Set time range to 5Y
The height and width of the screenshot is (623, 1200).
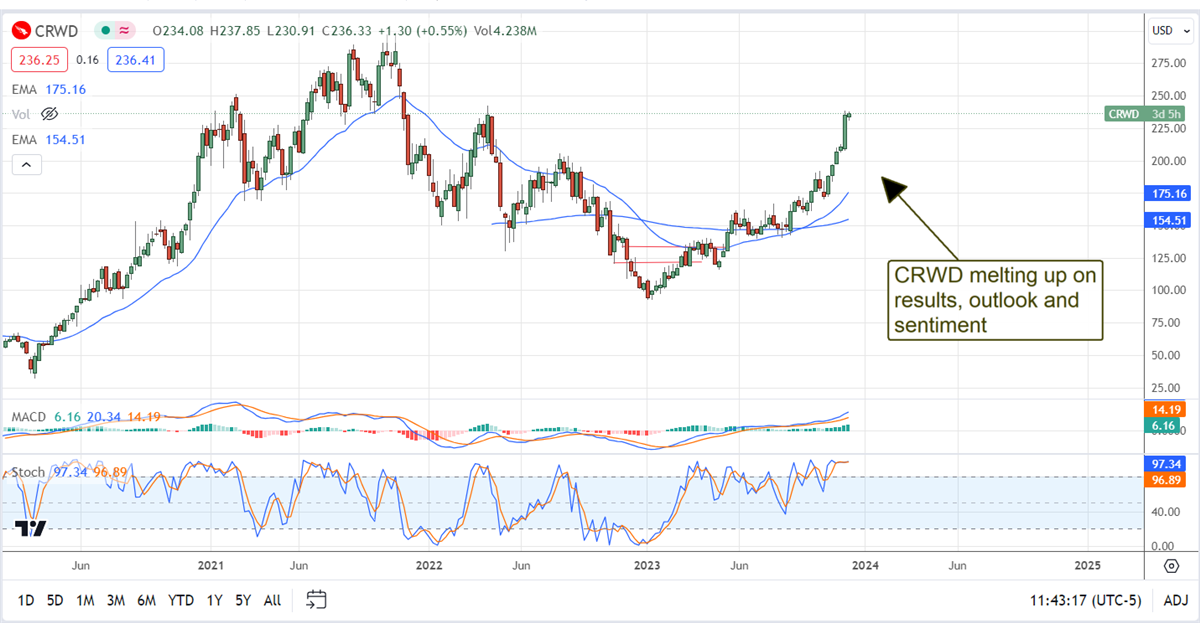point(243,600)
